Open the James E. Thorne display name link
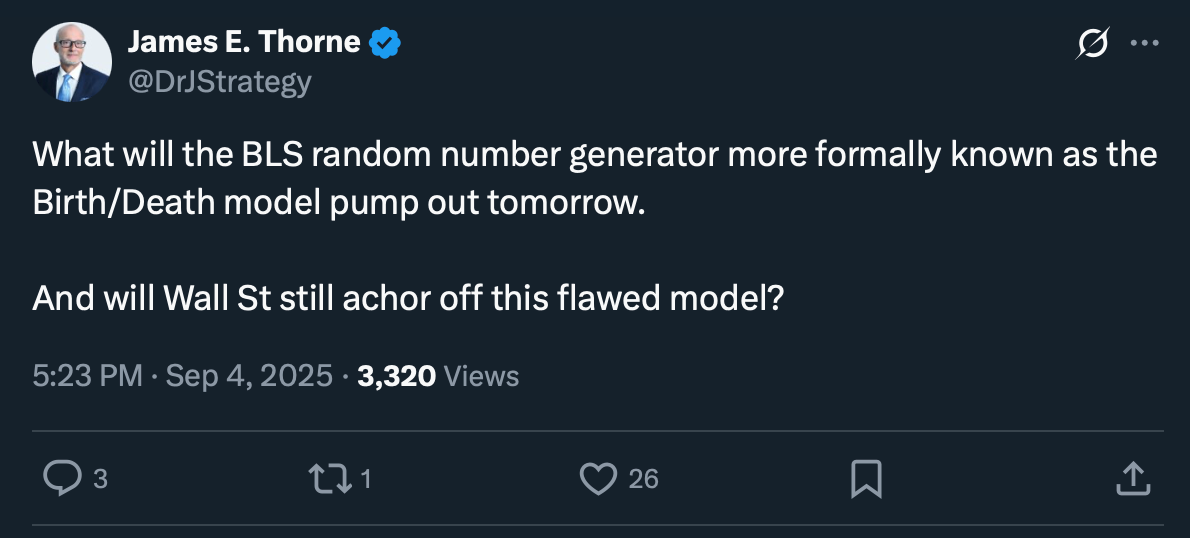 244,42
